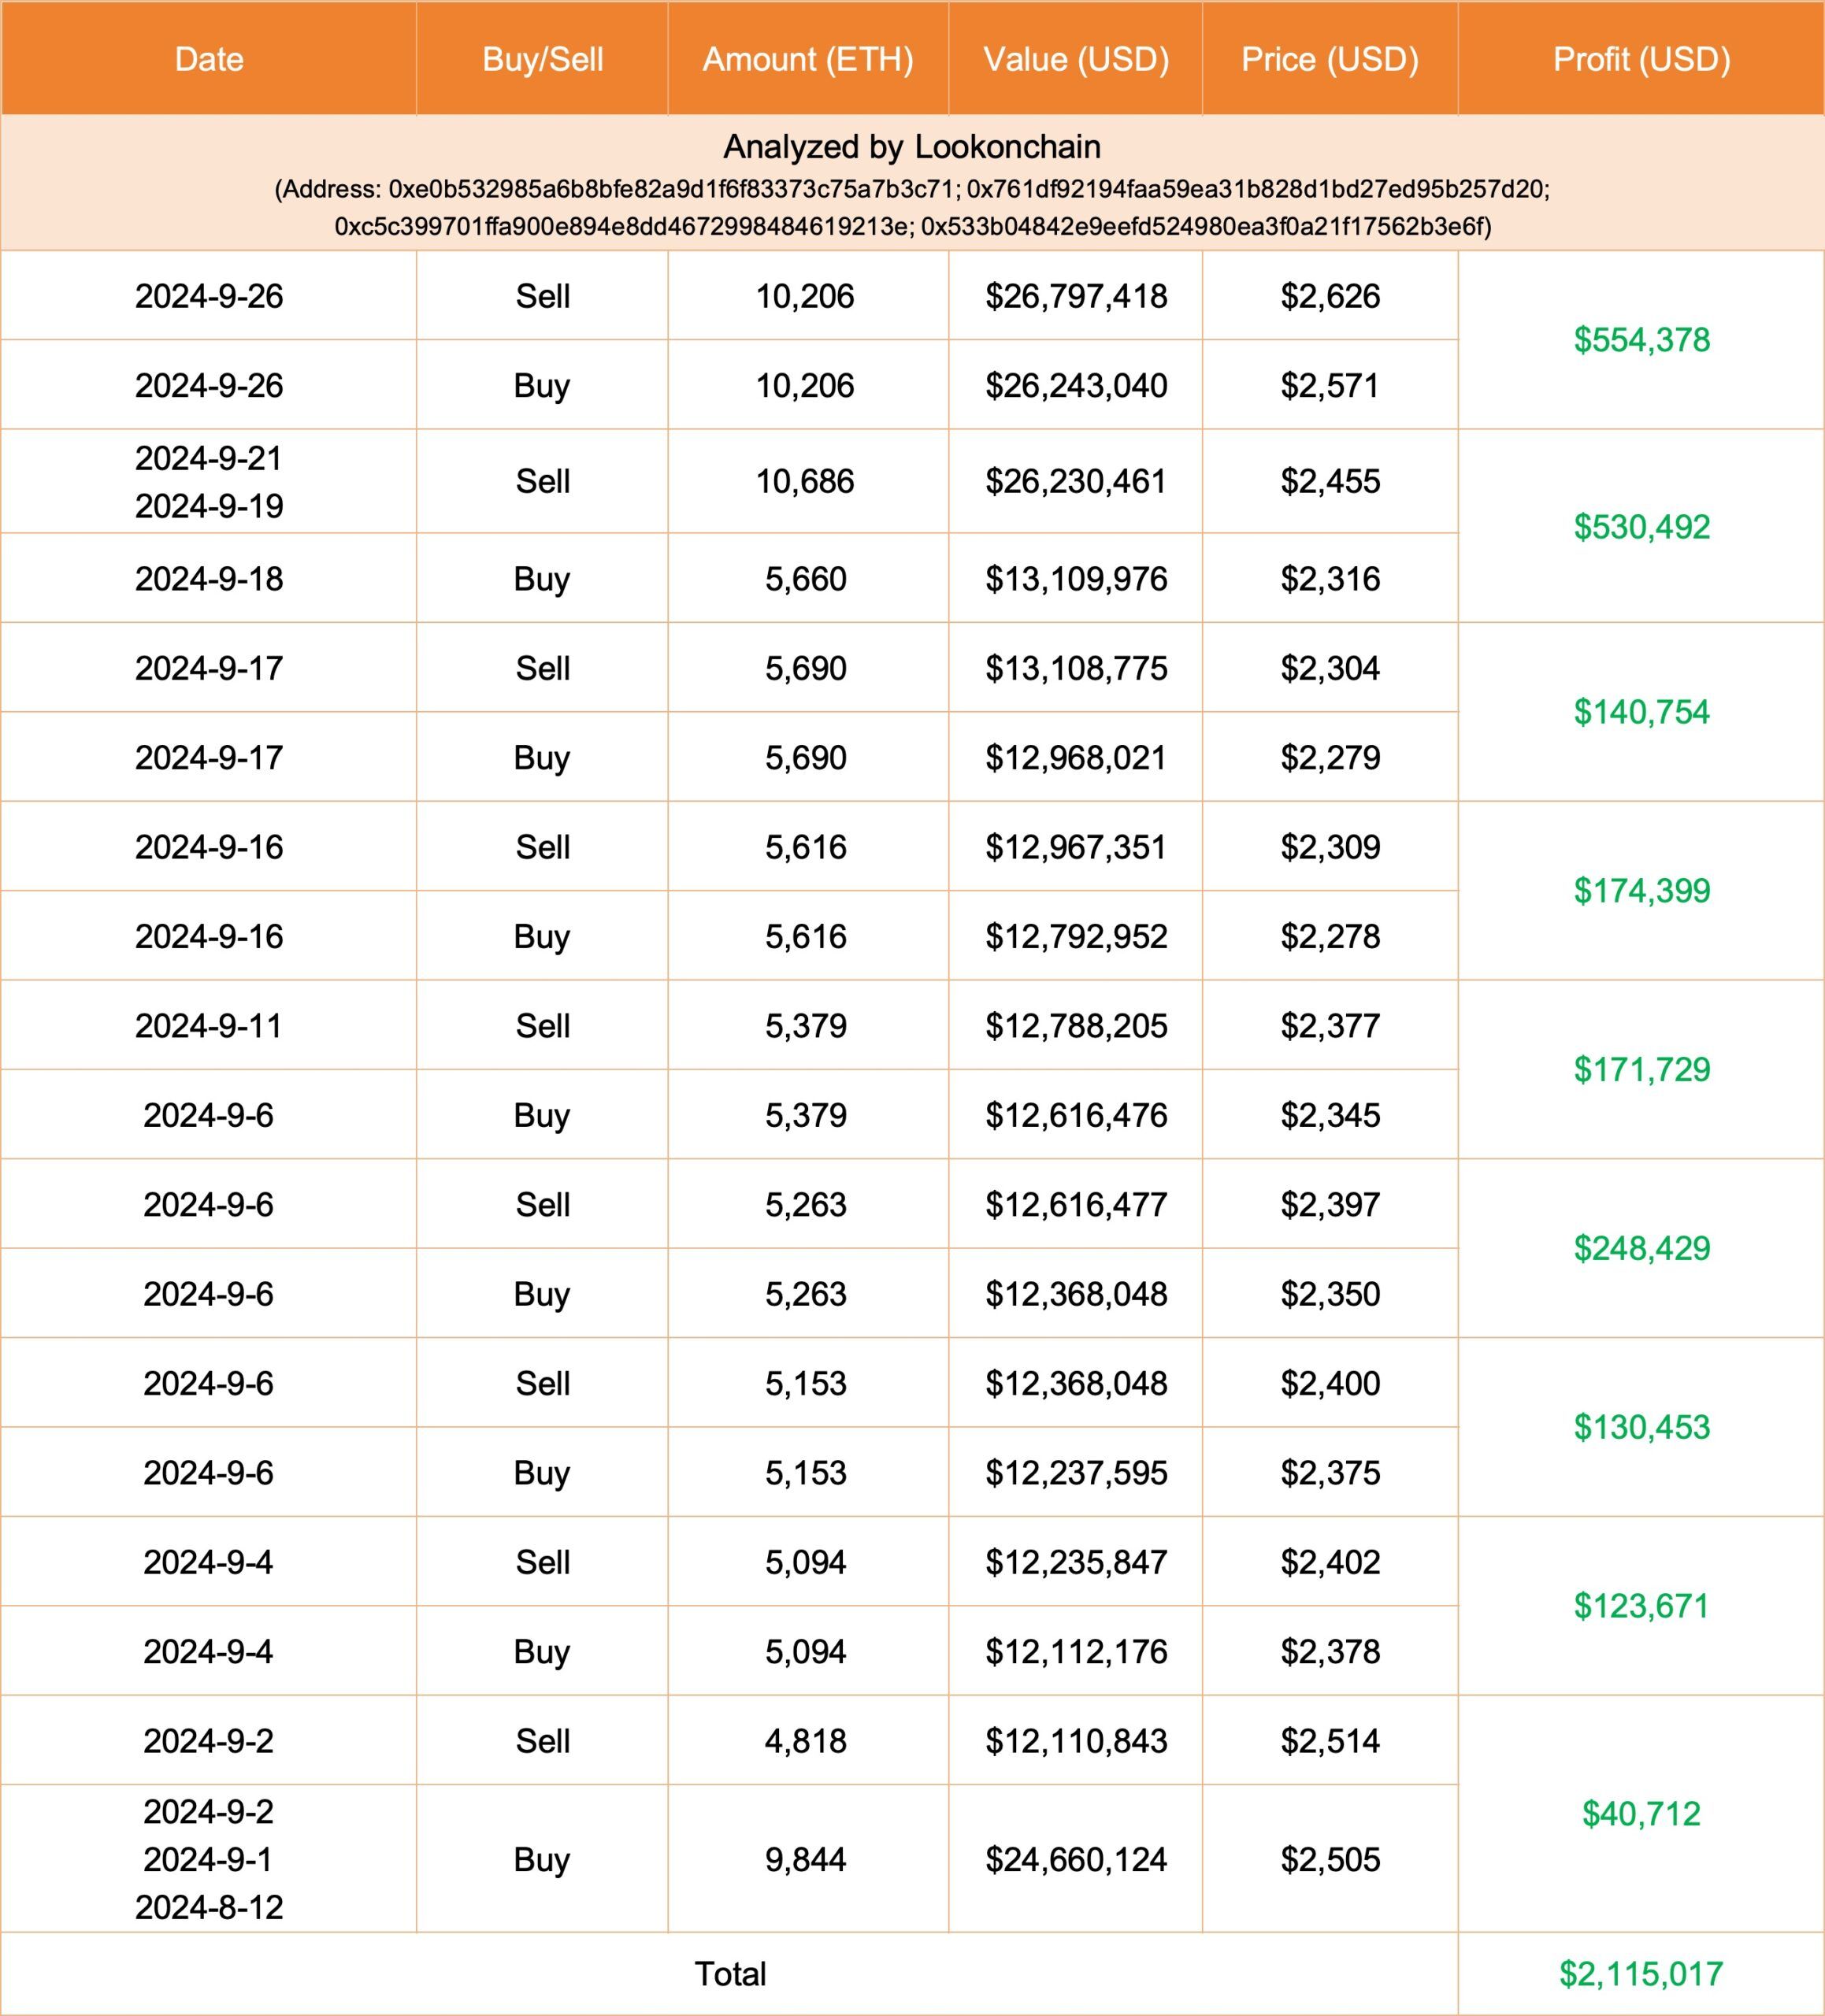The height and width of the screenshot is (2016, 1825).
Task: Click the 2024-9-18 date cell
Action: pos(208,578)
